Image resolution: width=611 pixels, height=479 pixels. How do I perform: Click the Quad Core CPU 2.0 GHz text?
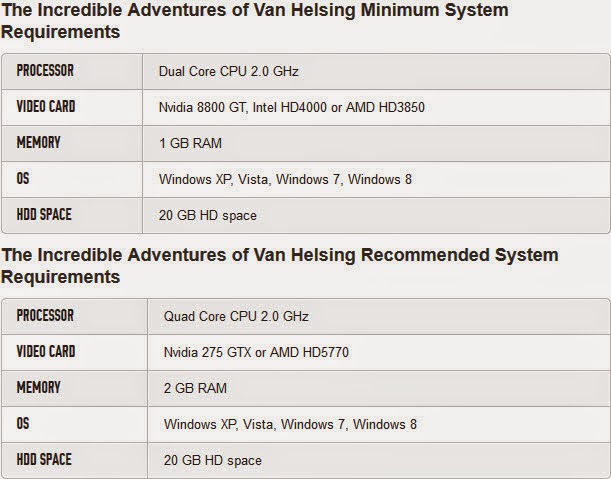pos(236,316)
